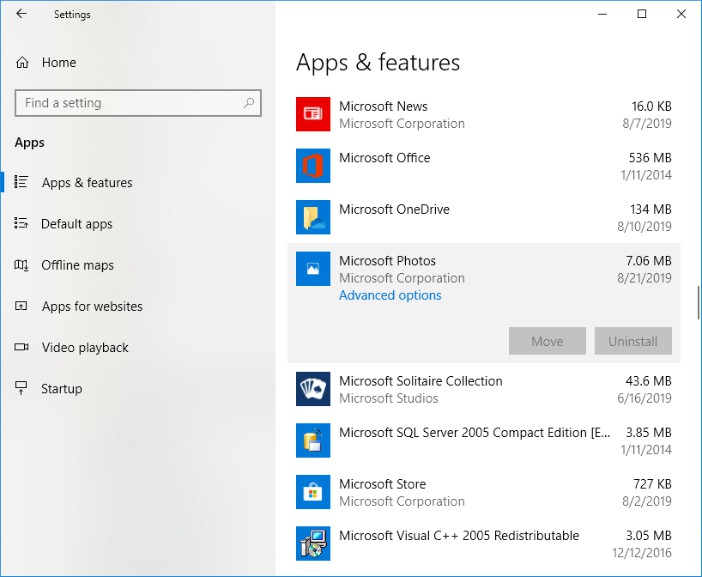Screen dimensions: 702x577
Task: Click the Startup icon in sidebar
Action: [x=21, y=388]
